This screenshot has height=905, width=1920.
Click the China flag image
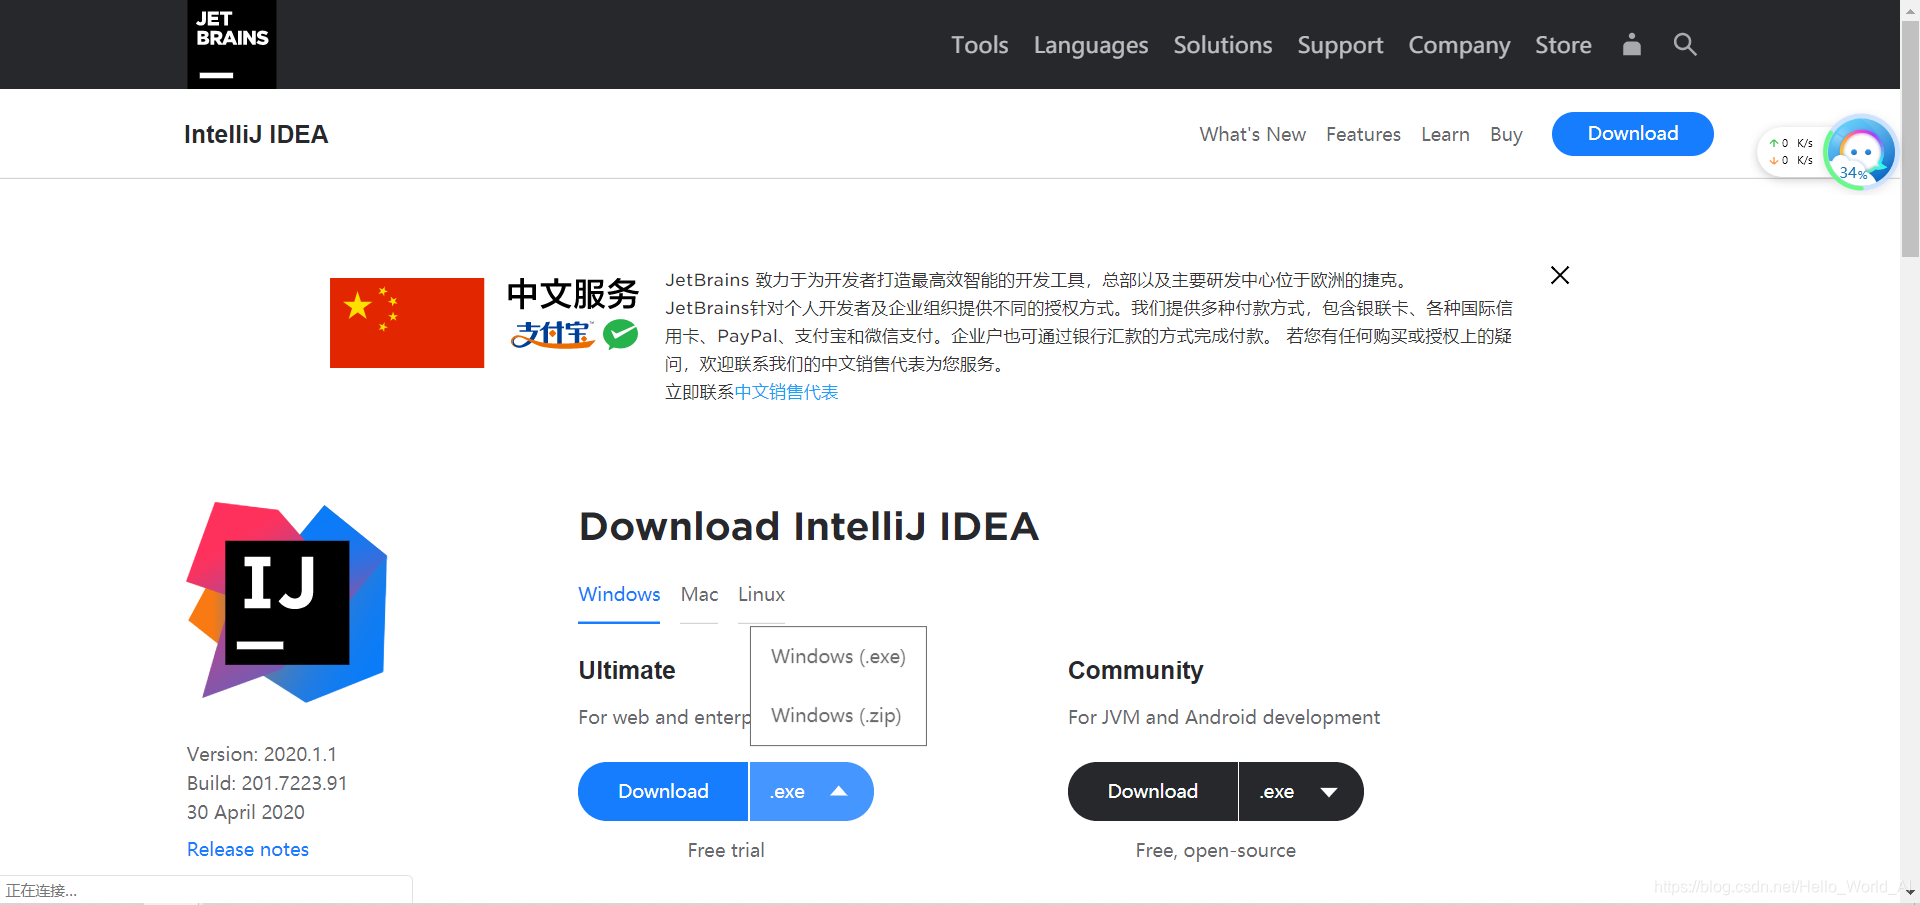407,323
